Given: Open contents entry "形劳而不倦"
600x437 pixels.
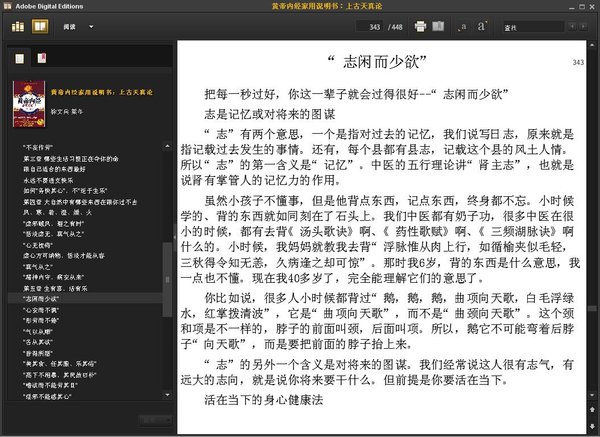Looking at the screenshot, I should (41, 320).
